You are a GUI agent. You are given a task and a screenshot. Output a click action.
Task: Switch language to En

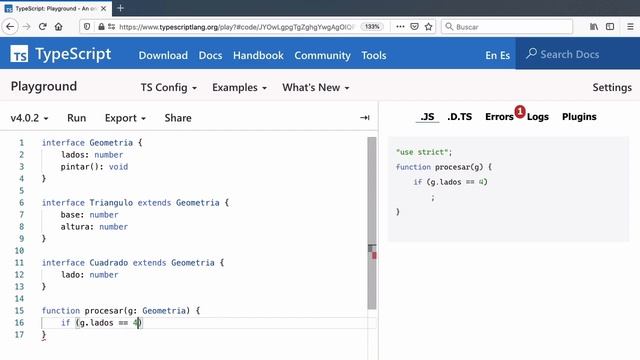(x=491, y=55)
